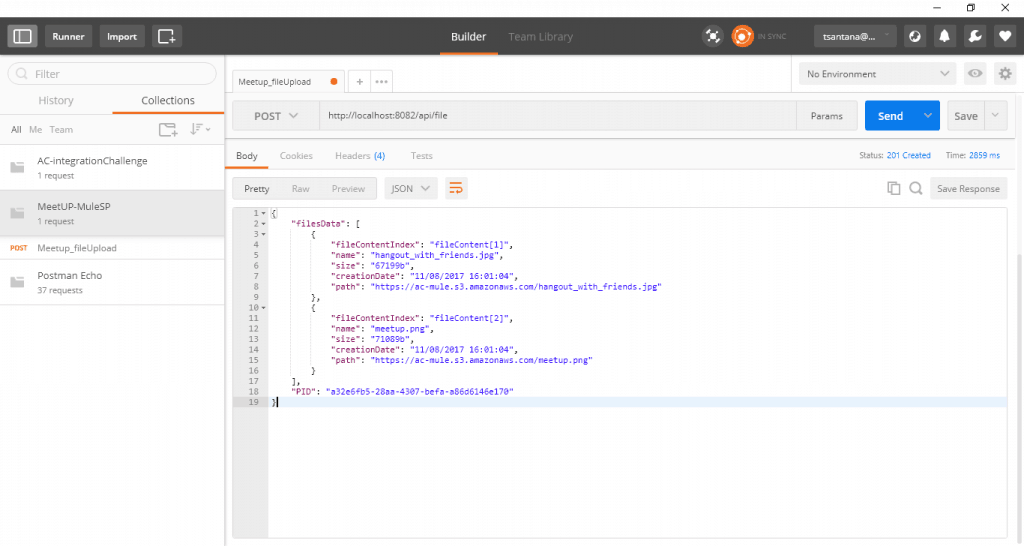Viewport: 1024px width, 546px height.
Task: Search the response with magnifier icon
Action: [x=916, y=188]
